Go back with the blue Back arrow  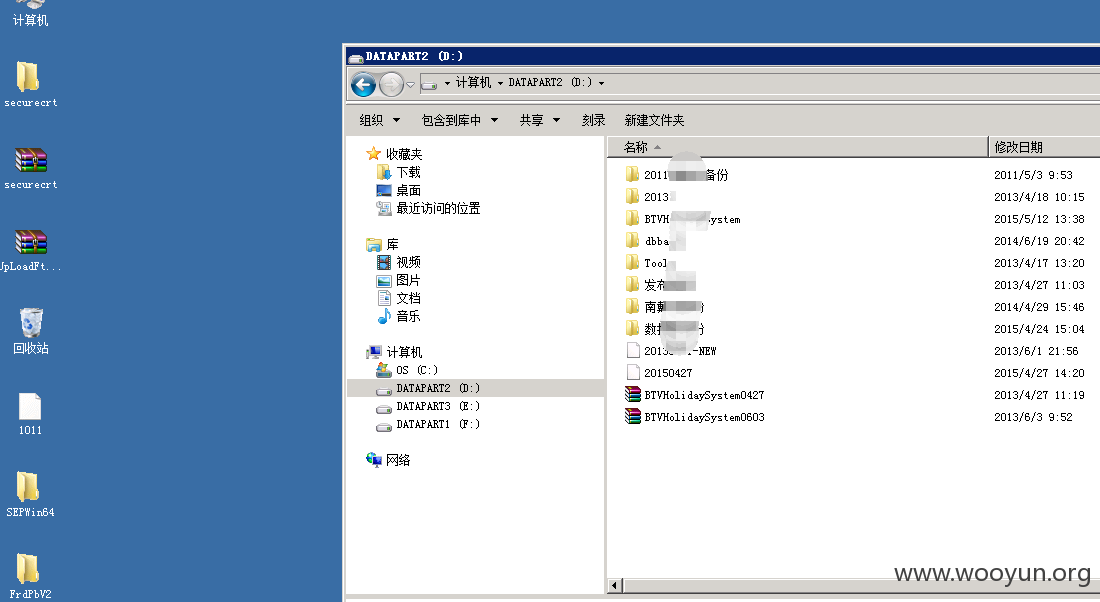click(363, 85)
